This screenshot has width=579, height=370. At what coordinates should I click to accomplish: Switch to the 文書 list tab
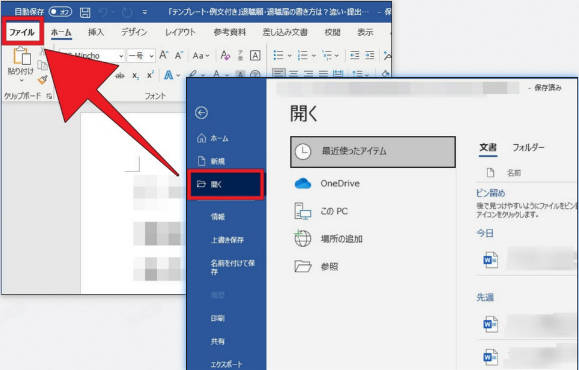click(x=488, y=148)
